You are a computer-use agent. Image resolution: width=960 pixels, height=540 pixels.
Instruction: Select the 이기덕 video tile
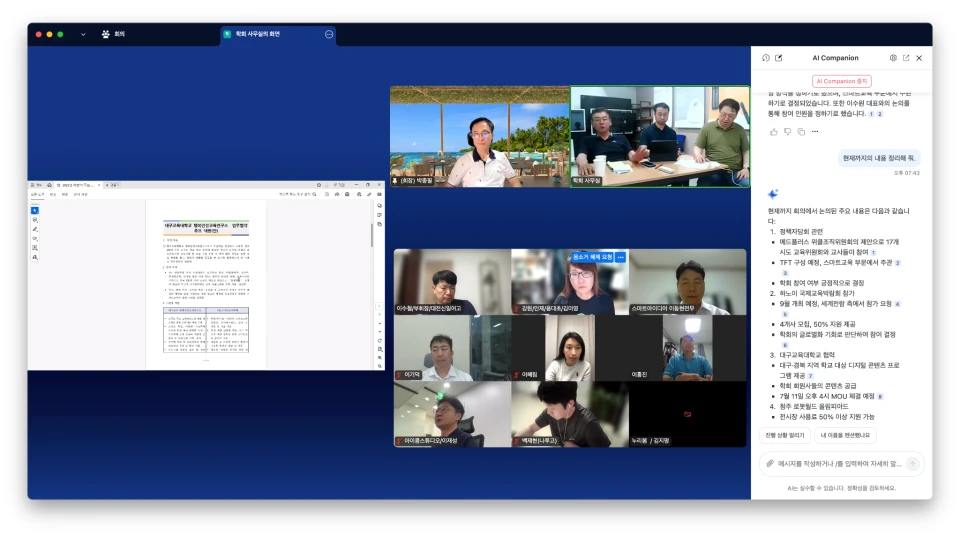(x=452, y=348)
